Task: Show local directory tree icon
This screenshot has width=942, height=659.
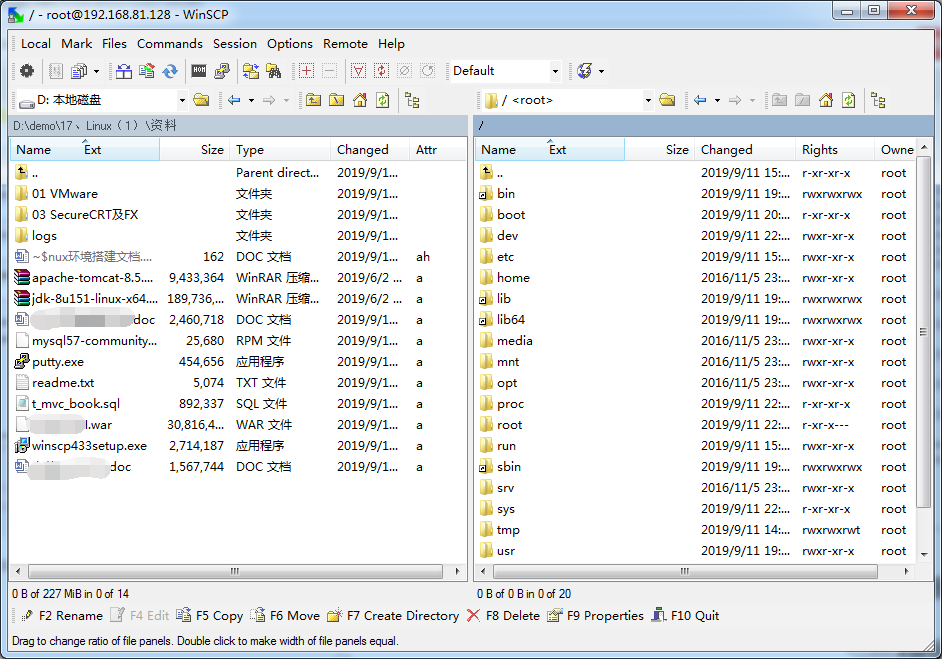Action: tap(412, 100)
